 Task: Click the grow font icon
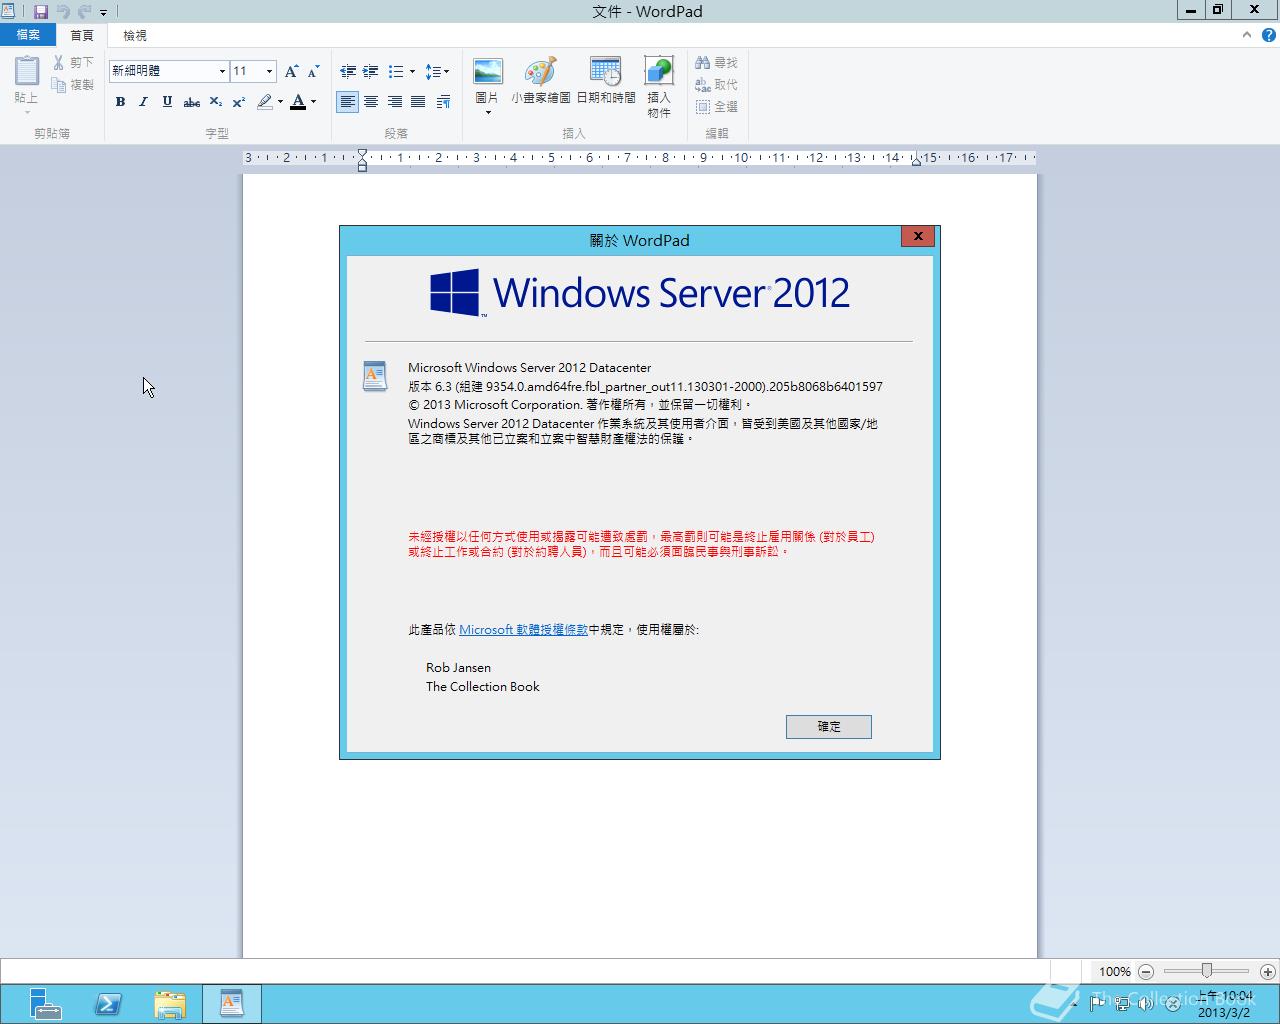[x=291, y=71]
